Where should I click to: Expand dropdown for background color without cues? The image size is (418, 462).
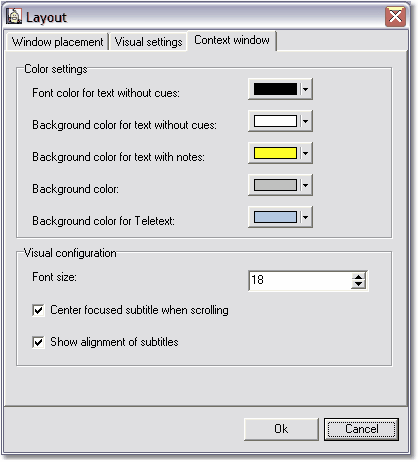coord(305,121)
